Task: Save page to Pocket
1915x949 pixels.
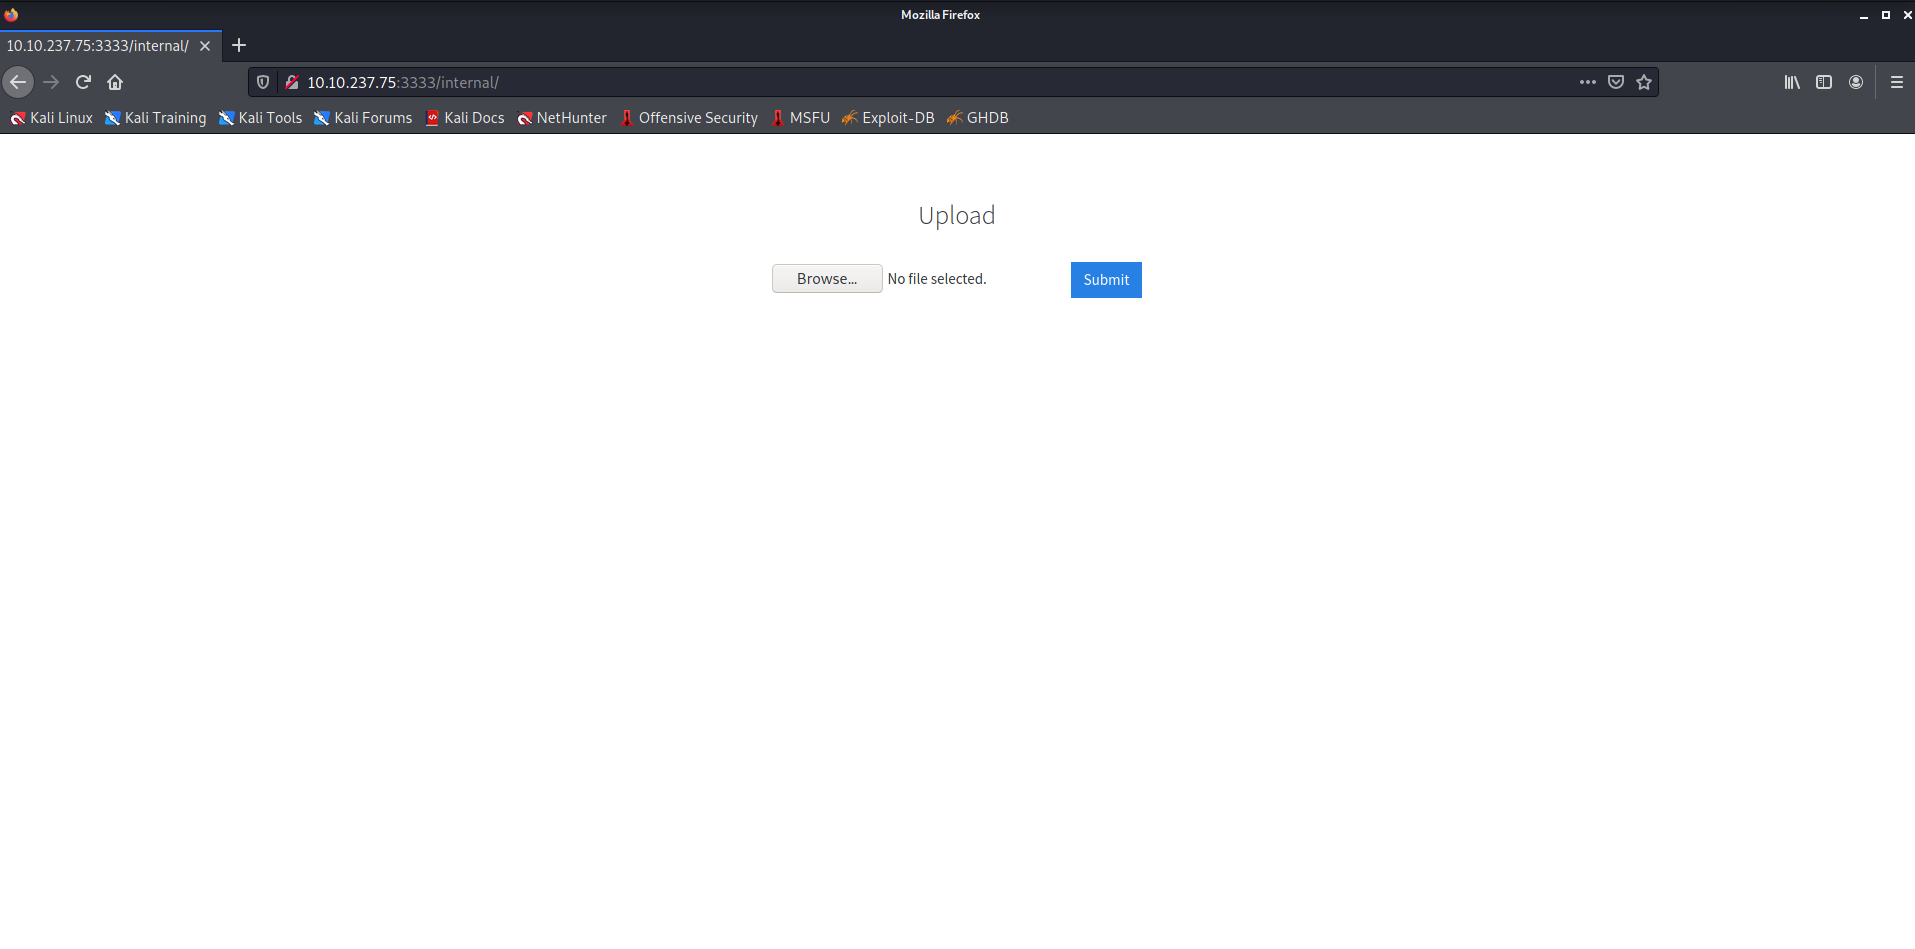Action: [x=1615, y=82]
